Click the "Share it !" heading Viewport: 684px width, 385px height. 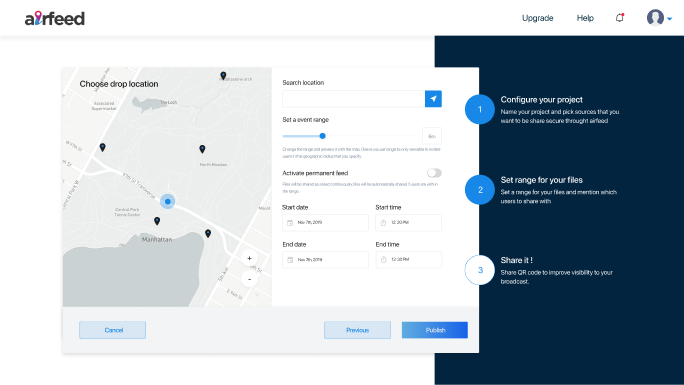tap(516, 260)
